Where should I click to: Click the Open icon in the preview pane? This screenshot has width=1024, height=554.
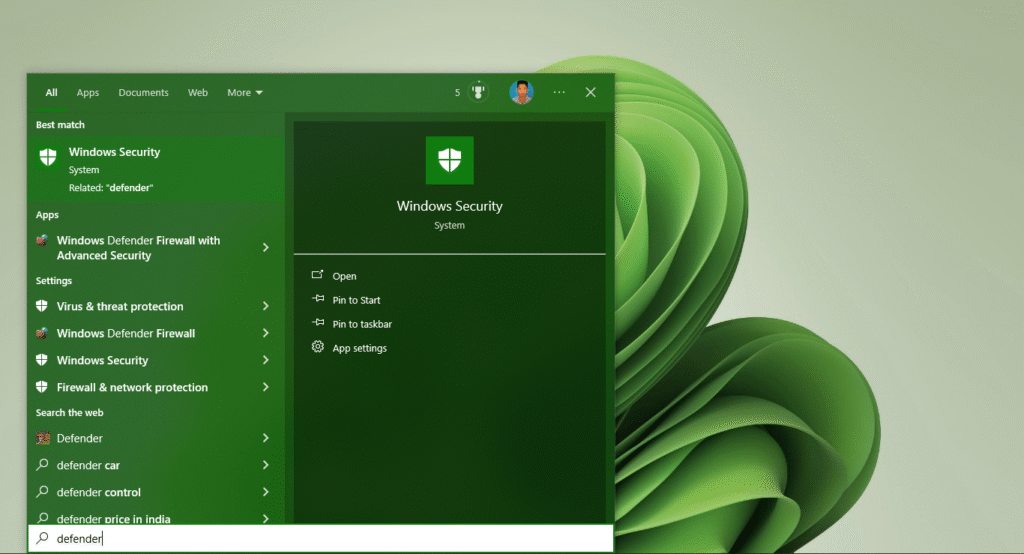(x=317, y=275)
